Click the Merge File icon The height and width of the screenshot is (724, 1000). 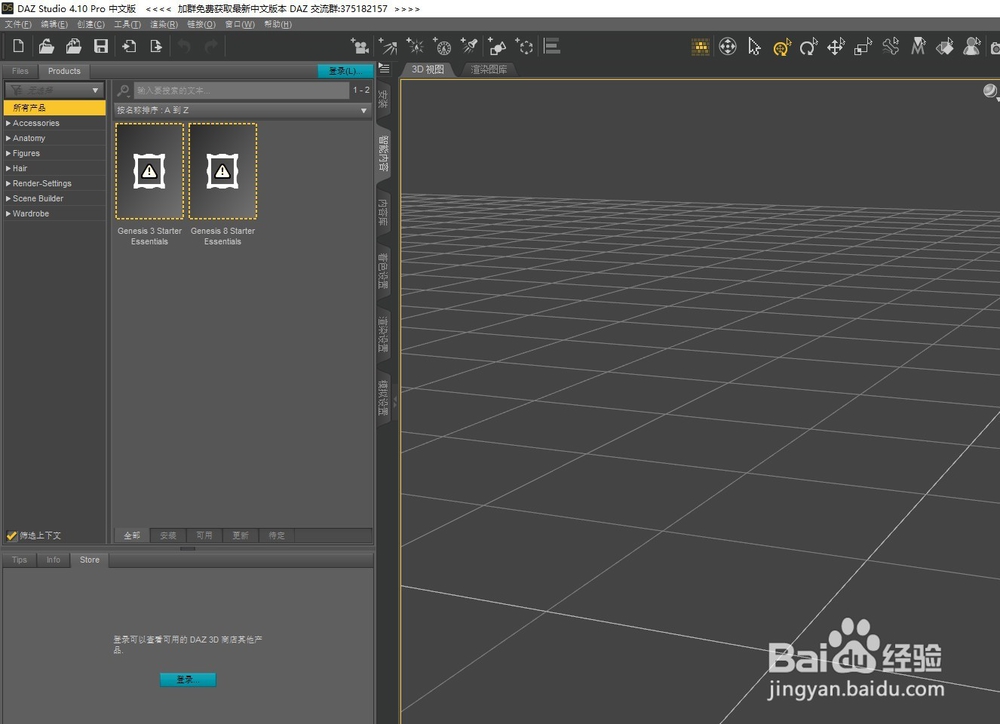[73, 46]
